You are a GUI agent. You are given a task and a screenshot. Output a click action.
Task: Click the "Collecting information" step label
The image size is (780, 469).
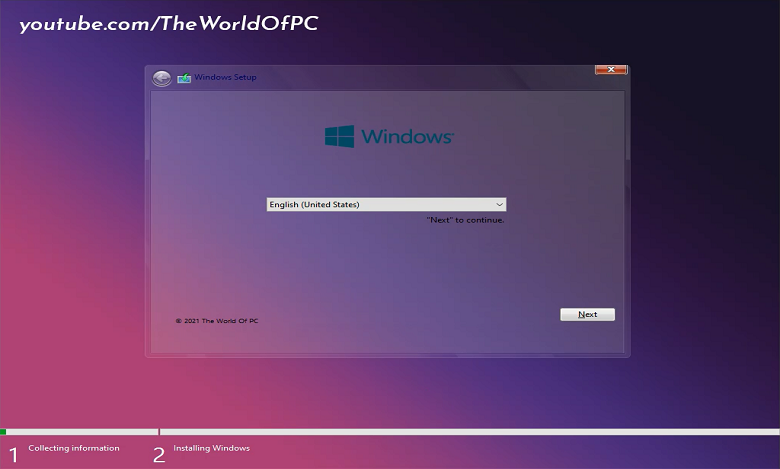[74, 448]
